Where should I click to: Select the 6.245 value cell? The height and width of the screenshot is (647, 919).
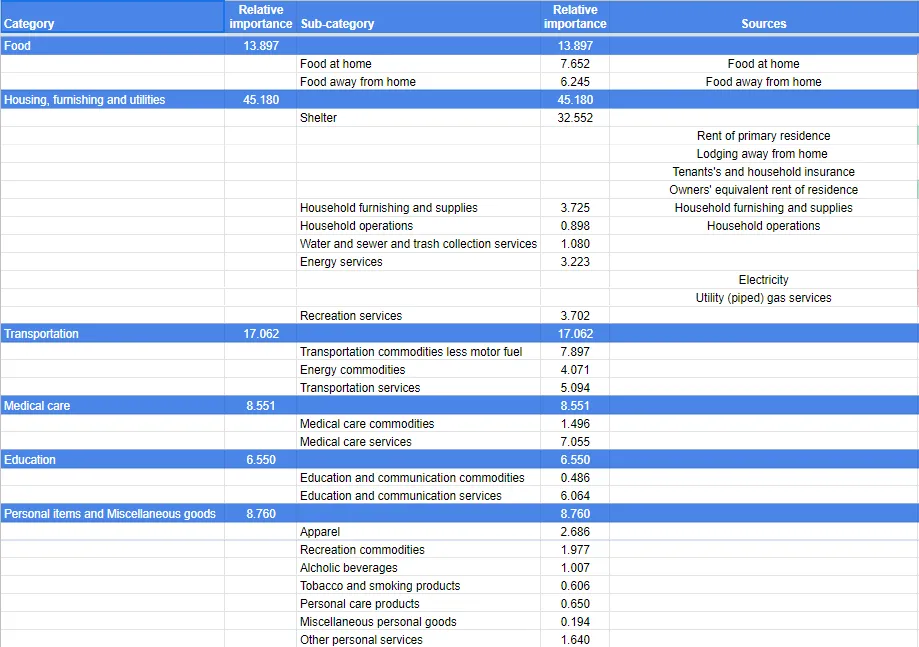(575, 82)
